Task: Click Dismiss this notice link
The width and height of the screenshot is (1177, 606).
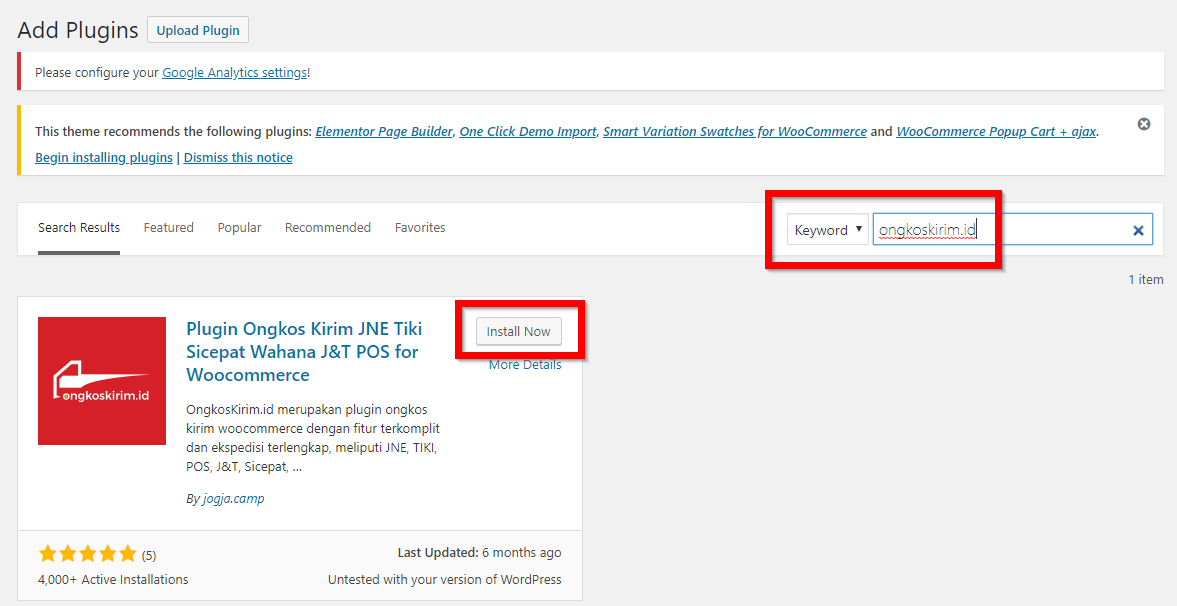Action: tap(238, 158)
